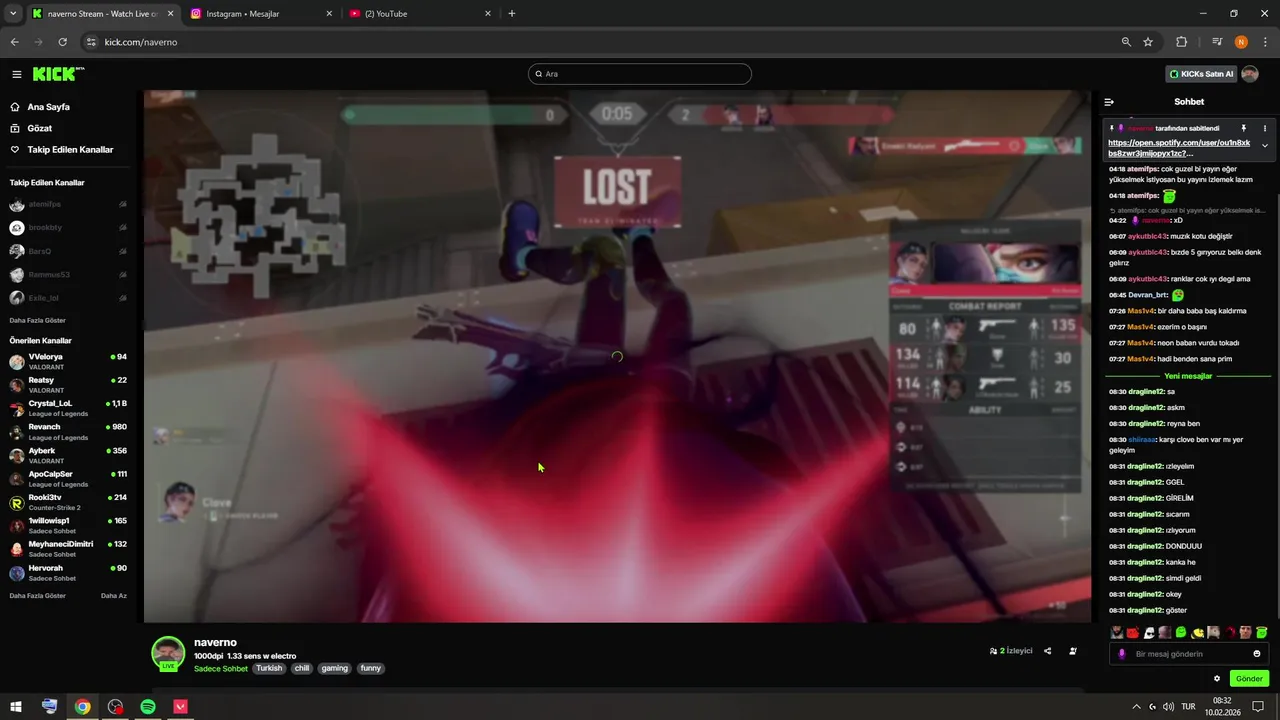Click the Yeni mesajlar divider

[1188, 376]
